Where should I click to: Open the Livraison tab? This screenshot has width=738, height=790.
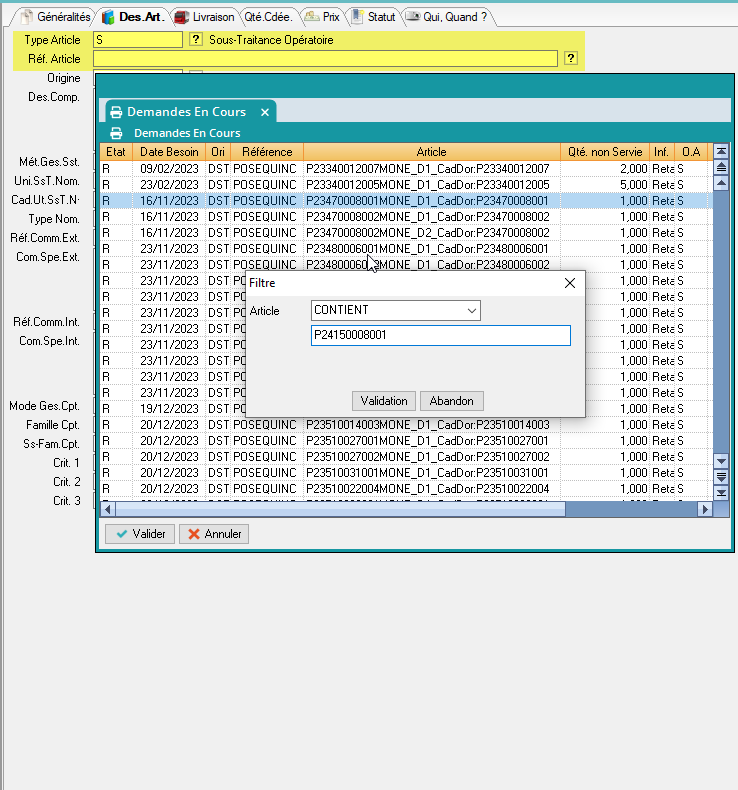coord(204,17)
